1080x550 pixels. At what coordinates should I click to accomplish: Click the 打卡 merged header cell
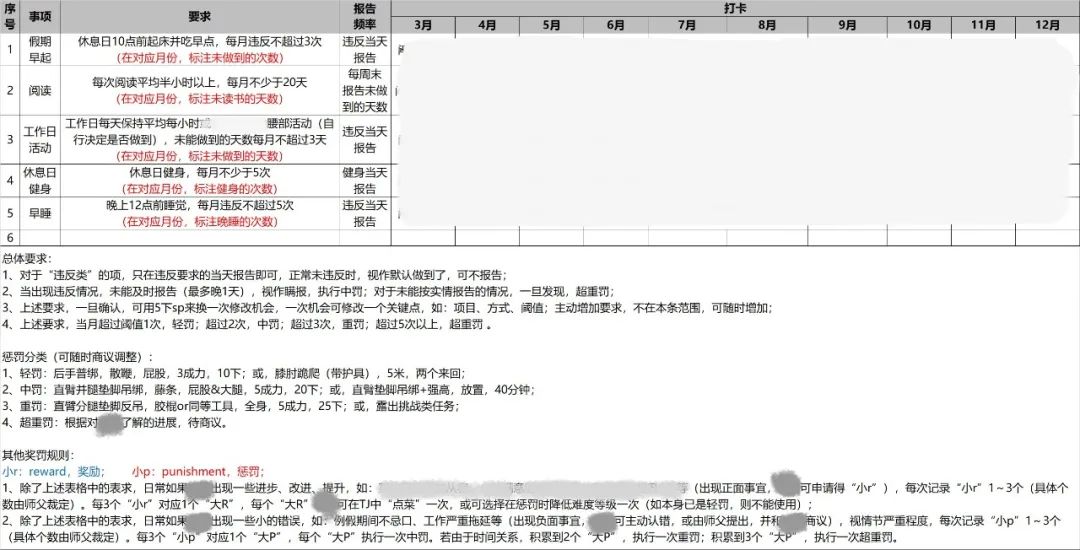(x=734, y=7)
